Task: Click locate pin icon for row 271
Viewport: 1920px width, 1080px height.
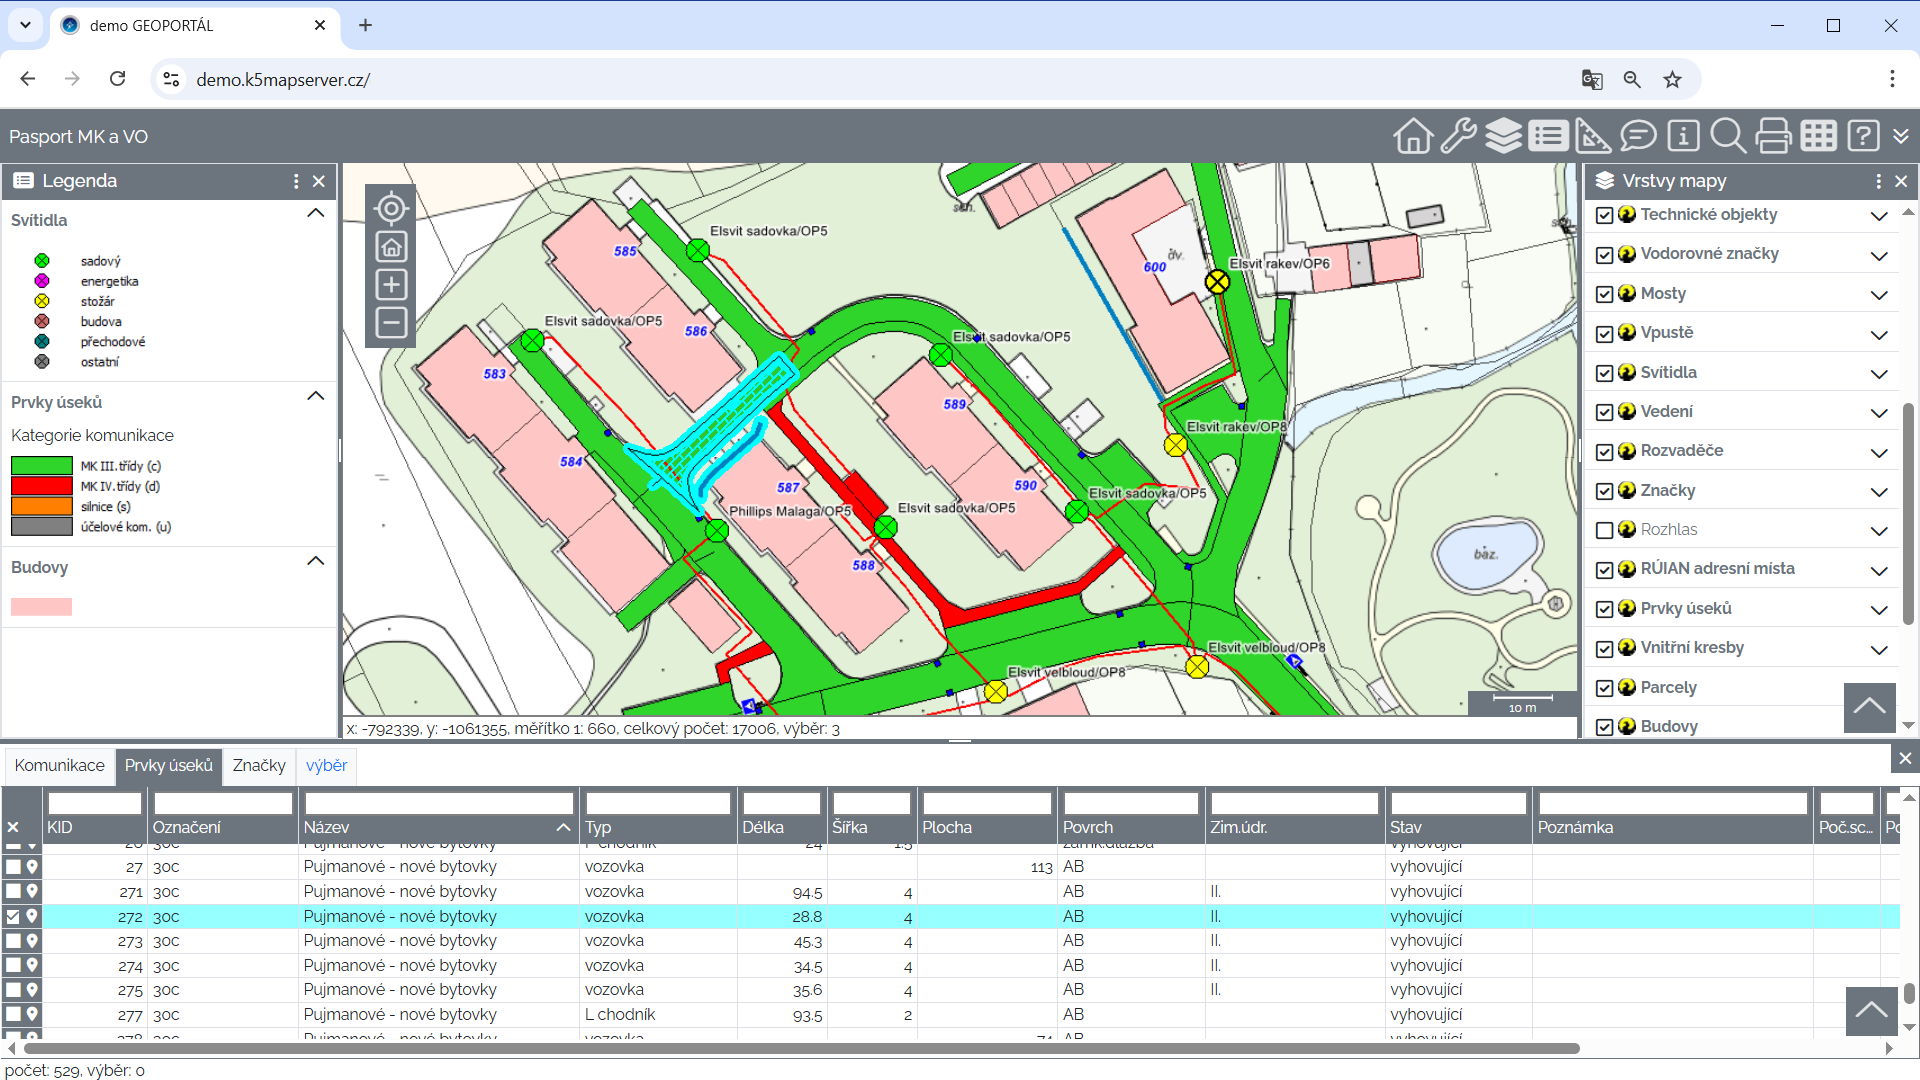Action: tap(32, 891)
